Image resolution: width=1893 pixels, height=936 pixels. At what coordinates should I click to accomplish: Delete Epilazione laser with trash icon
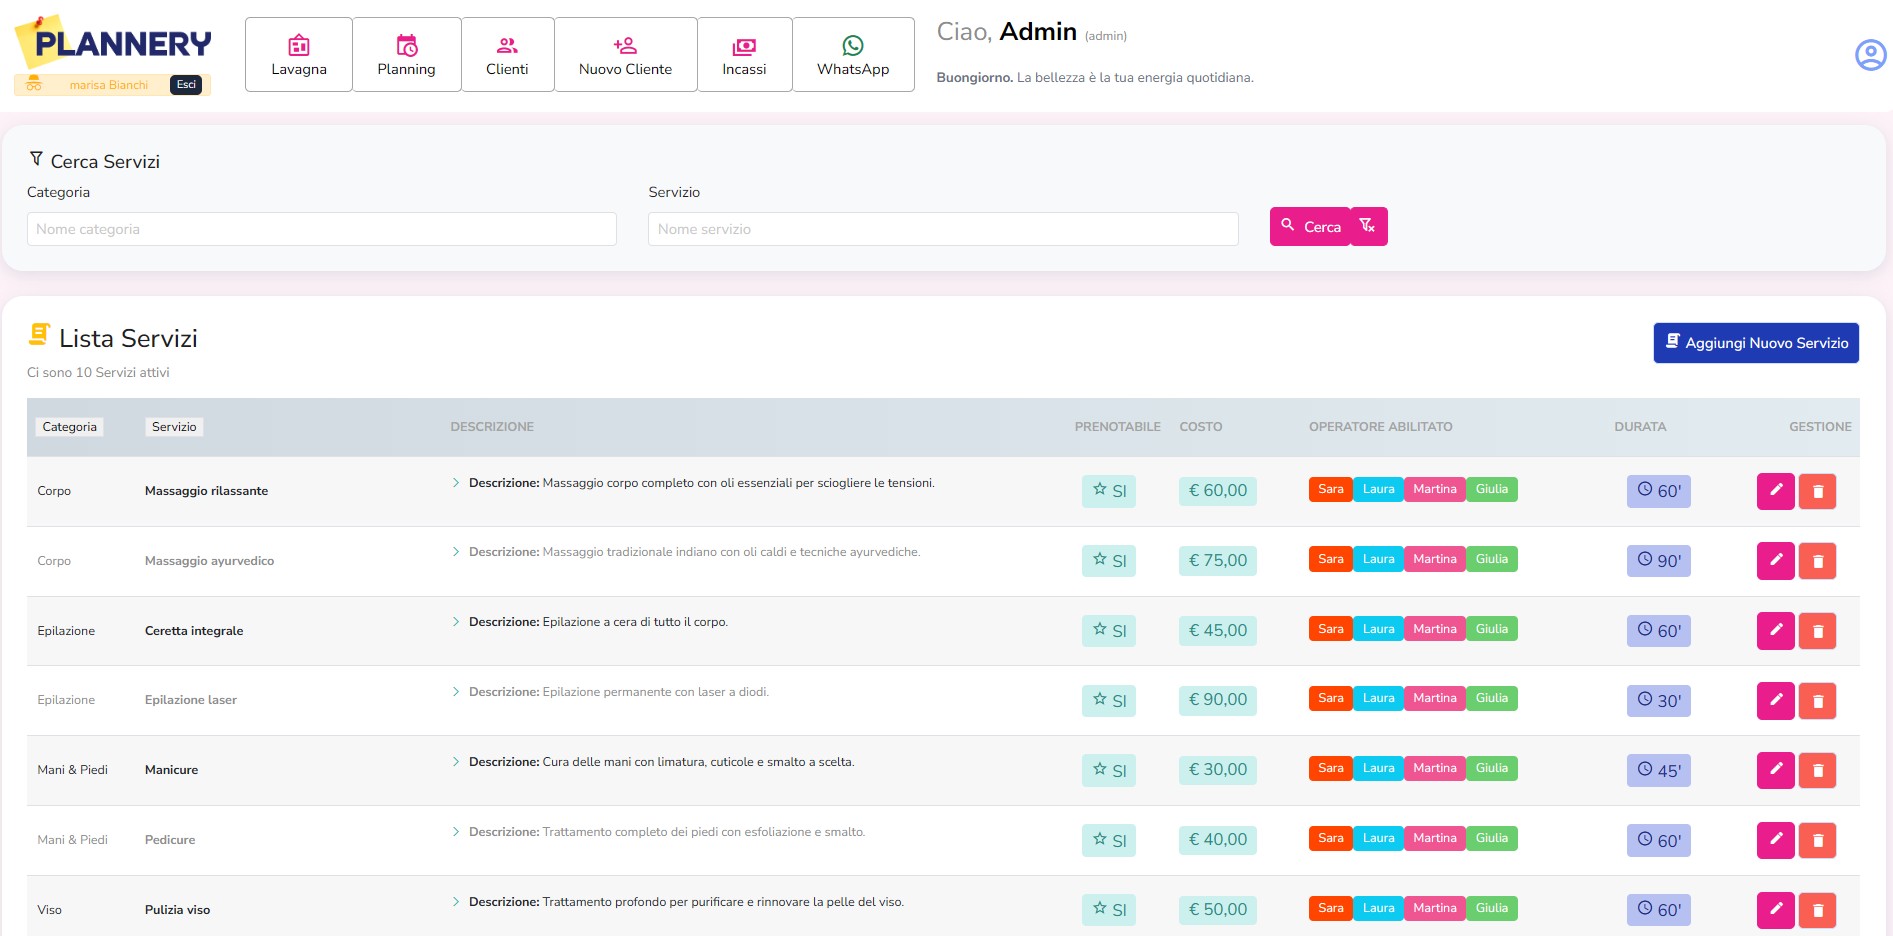click(x=1818, y=701)
